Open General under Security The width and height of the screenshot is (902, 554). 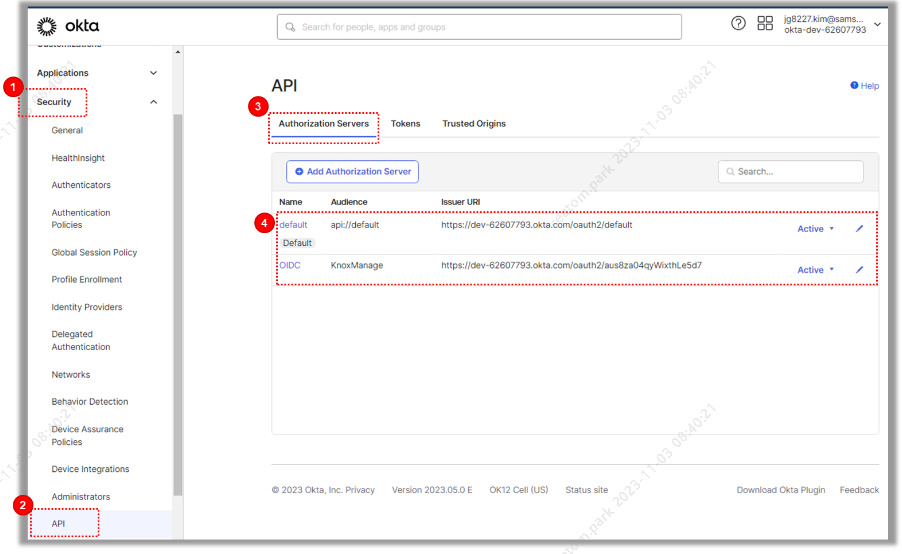(67, 131)
